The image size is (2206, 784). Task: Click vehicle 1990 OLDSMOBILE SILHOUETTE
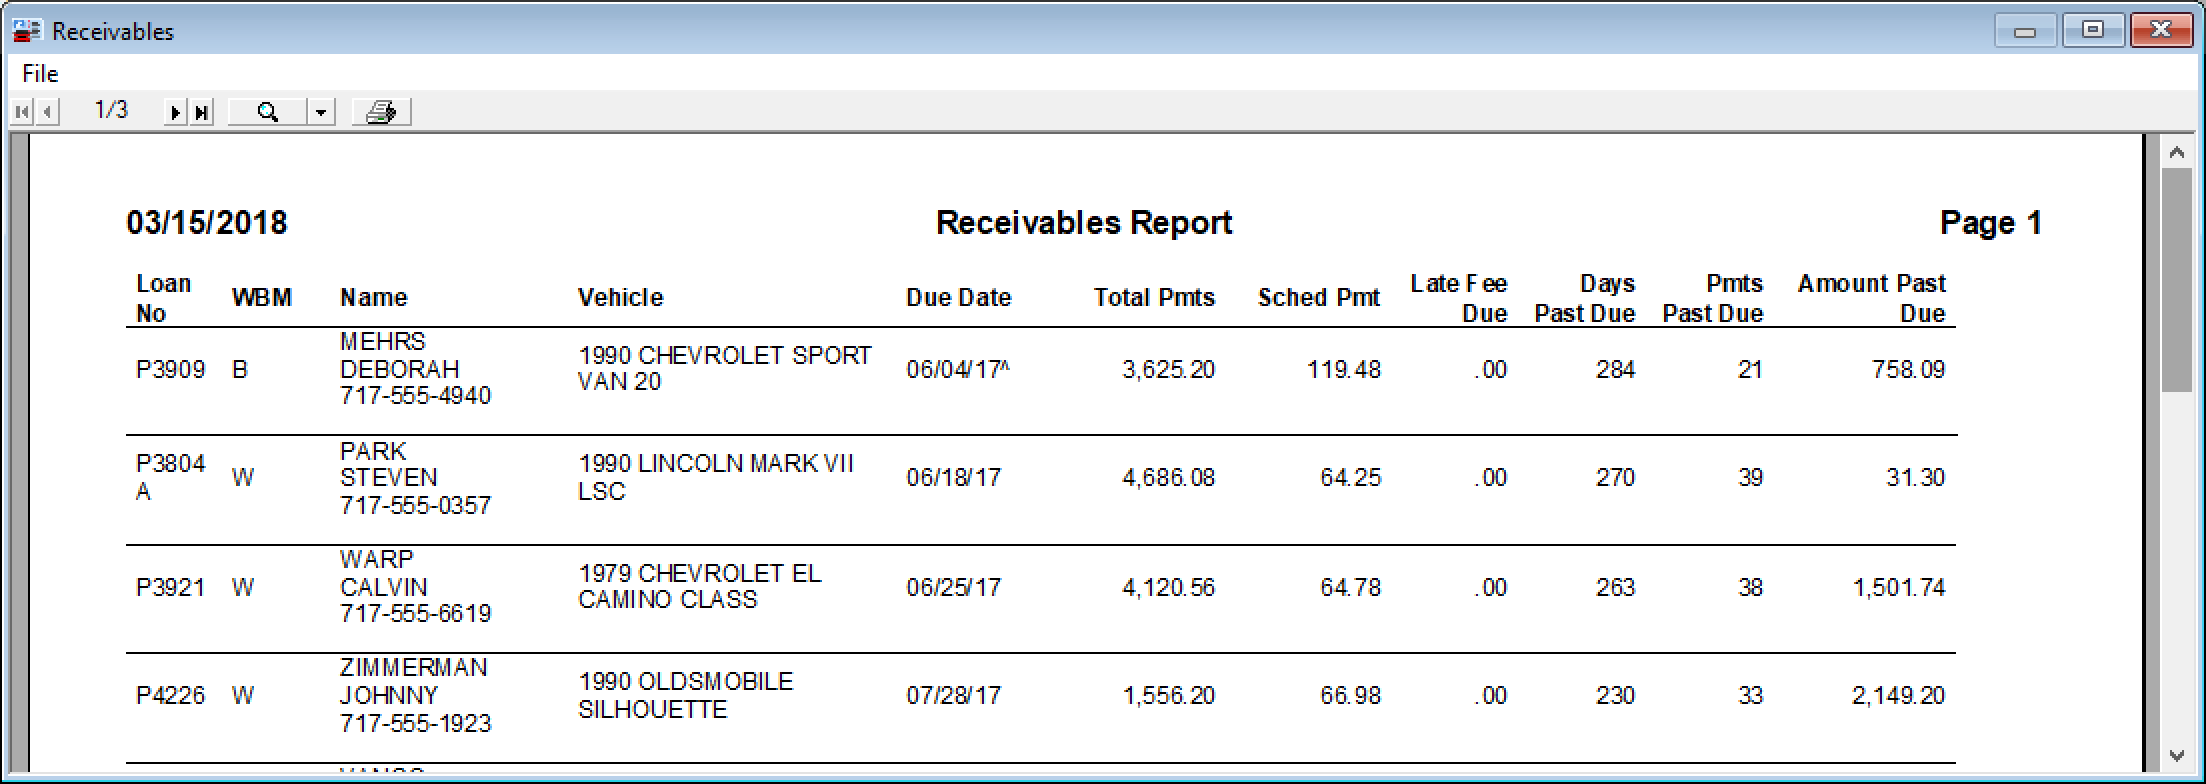click(686, 696)
